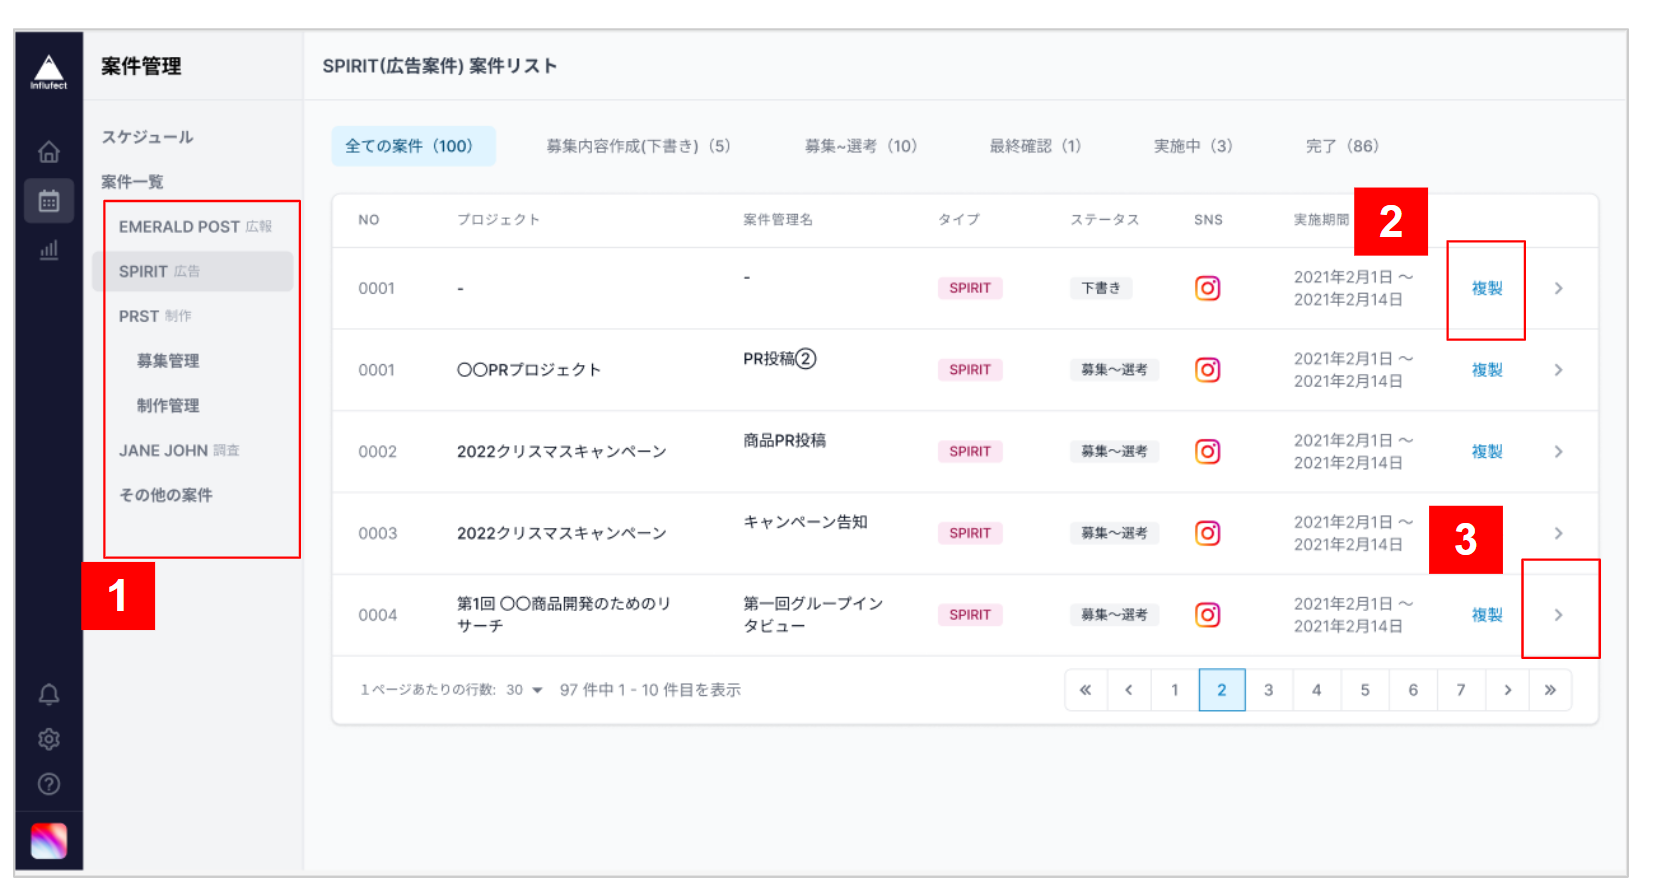Click 複製 in the 下書き row
The height and width of the screenshot is (884, 1653).
pyautogui.click(x=1487, y=288)
